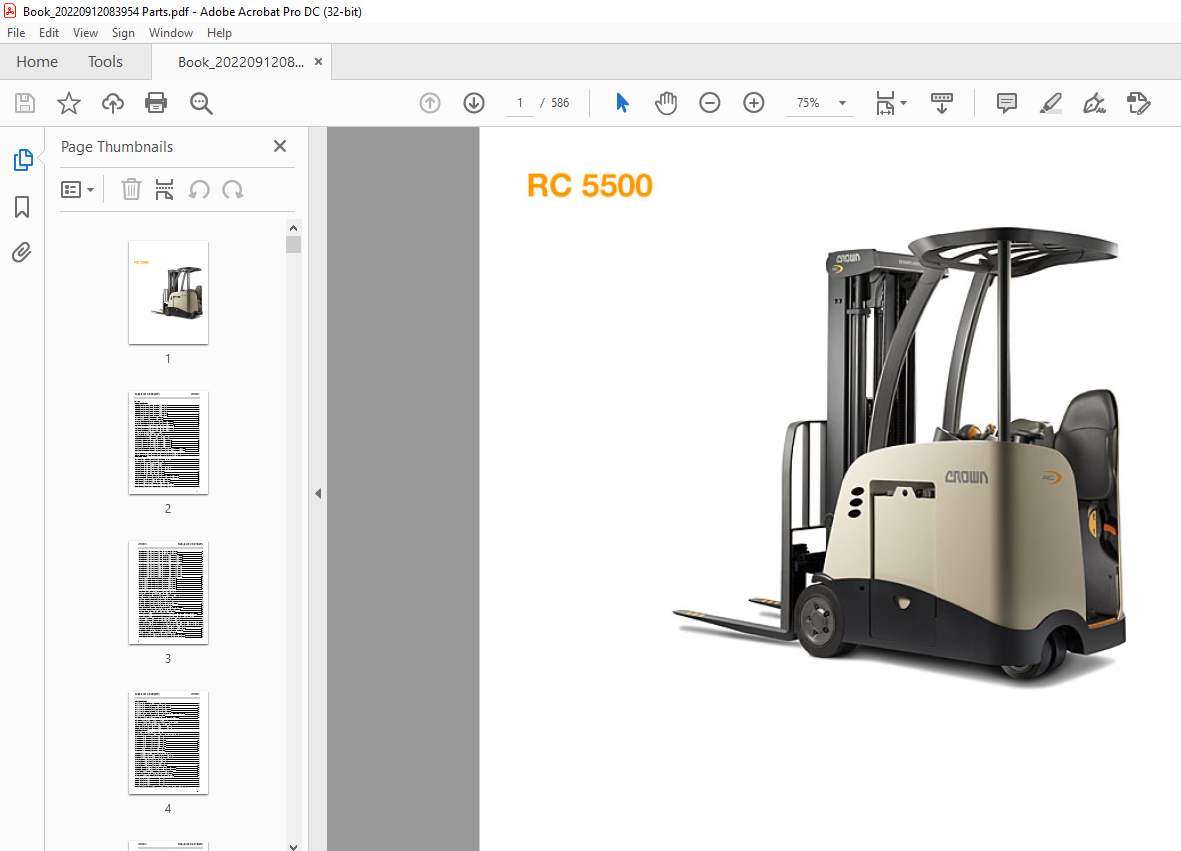1181x851 pixels.
Task: Open the Sign menu
Action: click(x=123, y=32)
